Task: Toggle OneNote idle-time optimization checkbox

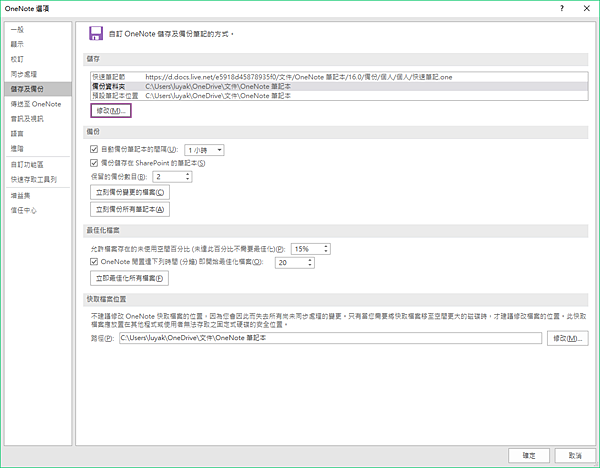Action: pos(94,262)
